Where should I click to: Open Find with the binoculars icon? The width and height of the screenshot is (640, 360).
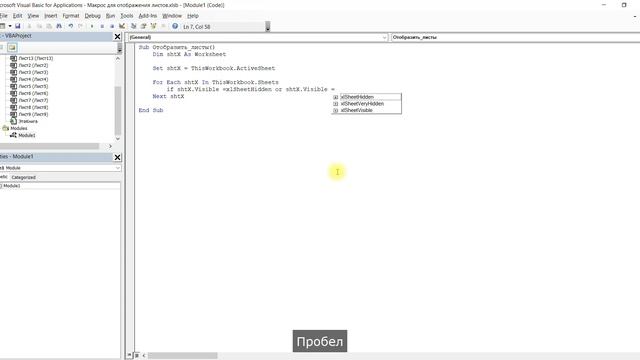tap(59, 26)
